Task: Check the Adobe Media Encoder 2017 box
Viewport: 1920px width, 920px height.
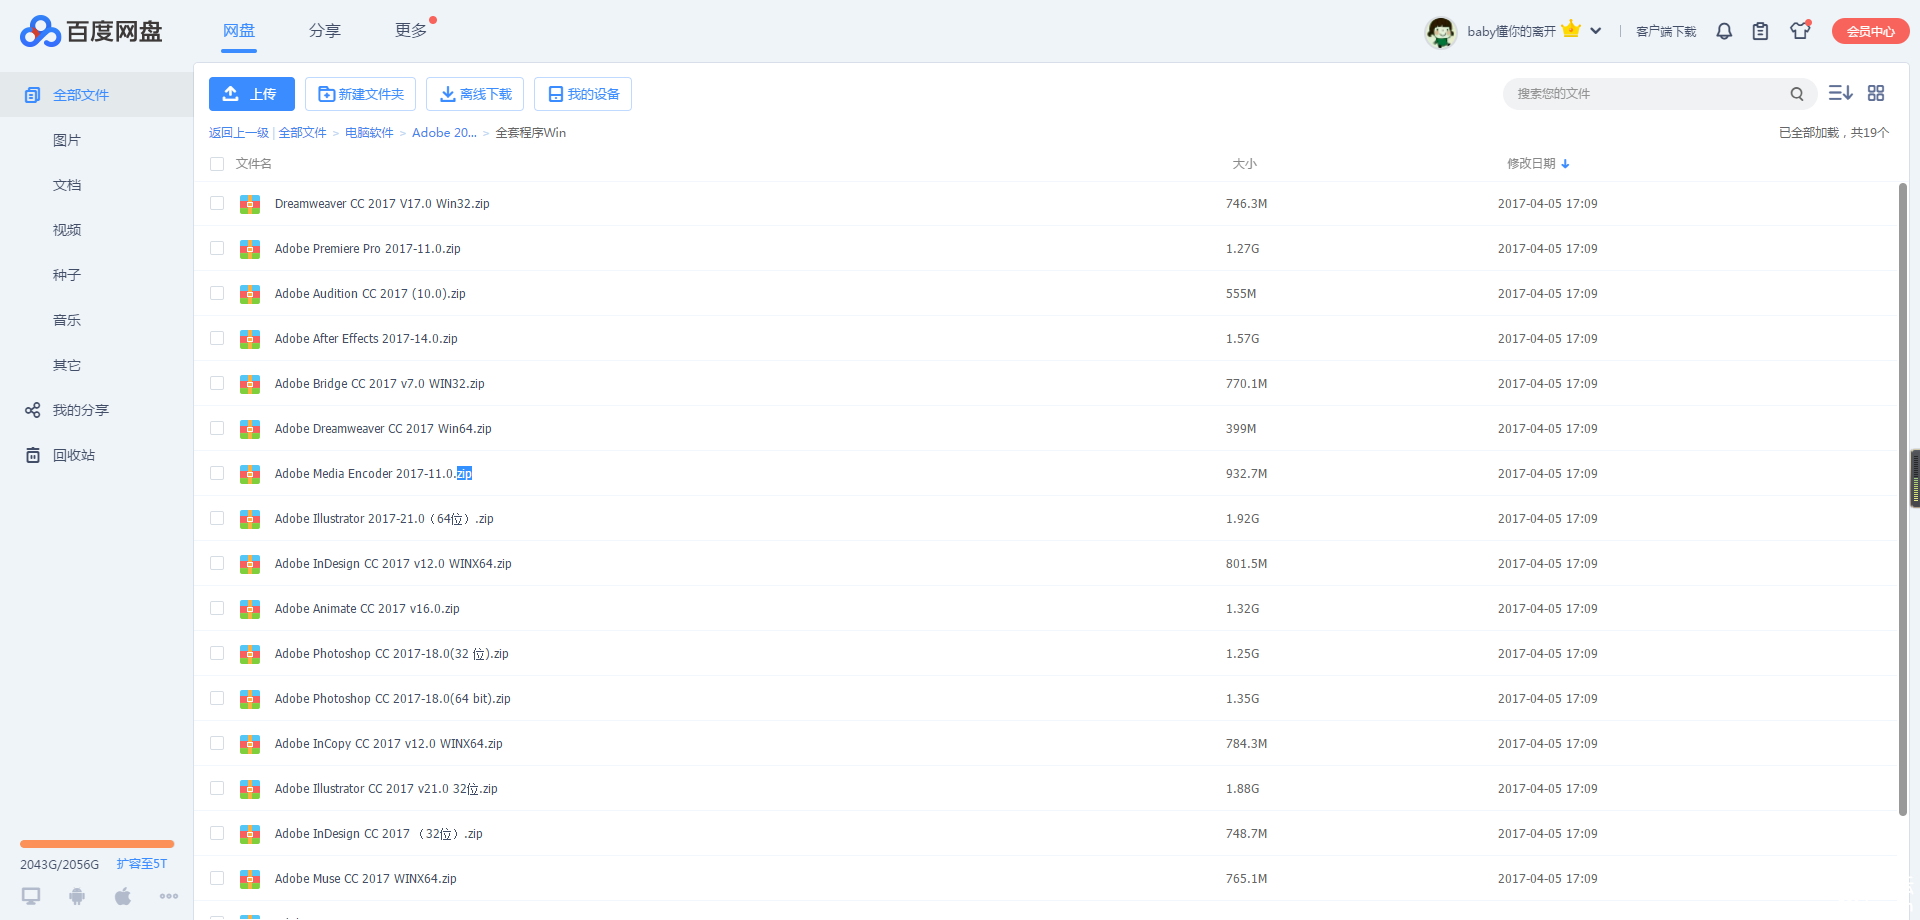Action: [x=217, y=473]
